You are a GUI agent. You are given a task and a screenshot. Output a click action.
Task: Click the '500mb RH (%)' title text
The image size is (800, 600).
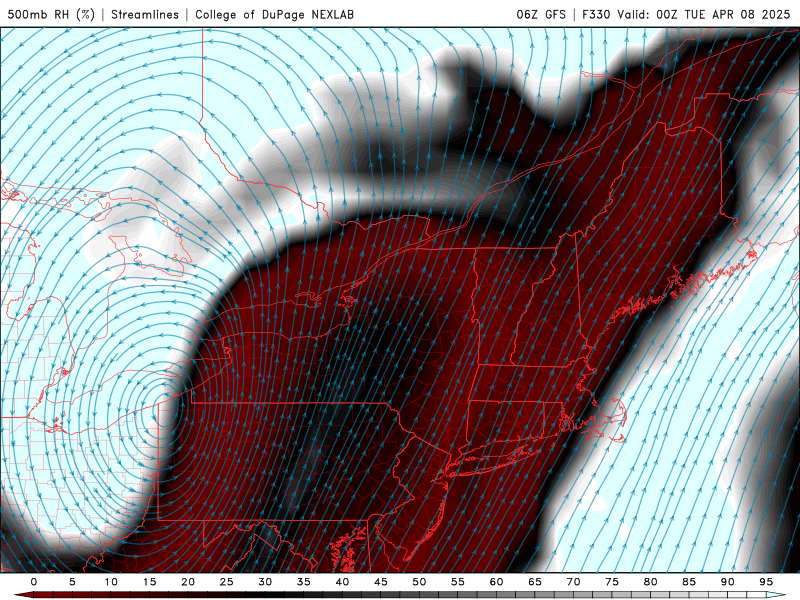(52, 14)
